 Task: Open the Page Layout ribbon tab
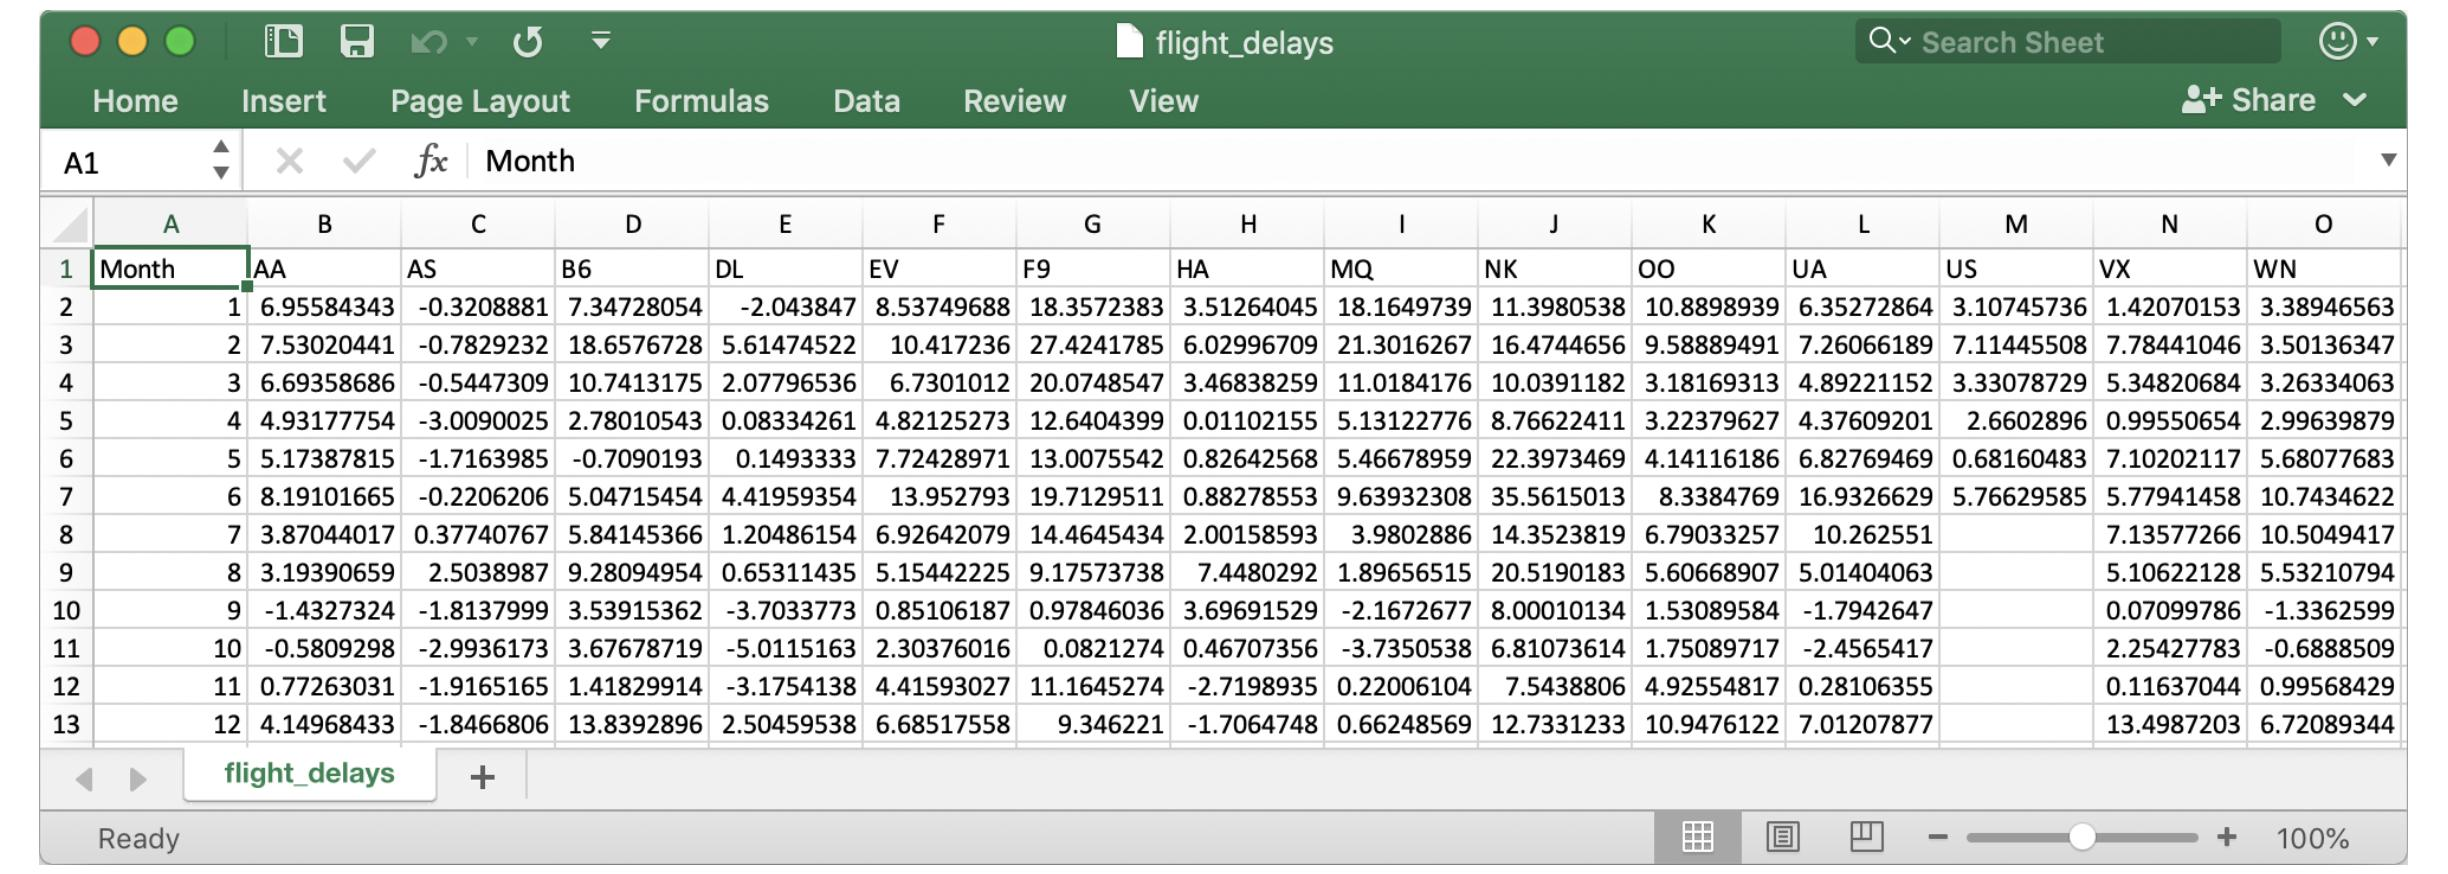tap(480, 101)
